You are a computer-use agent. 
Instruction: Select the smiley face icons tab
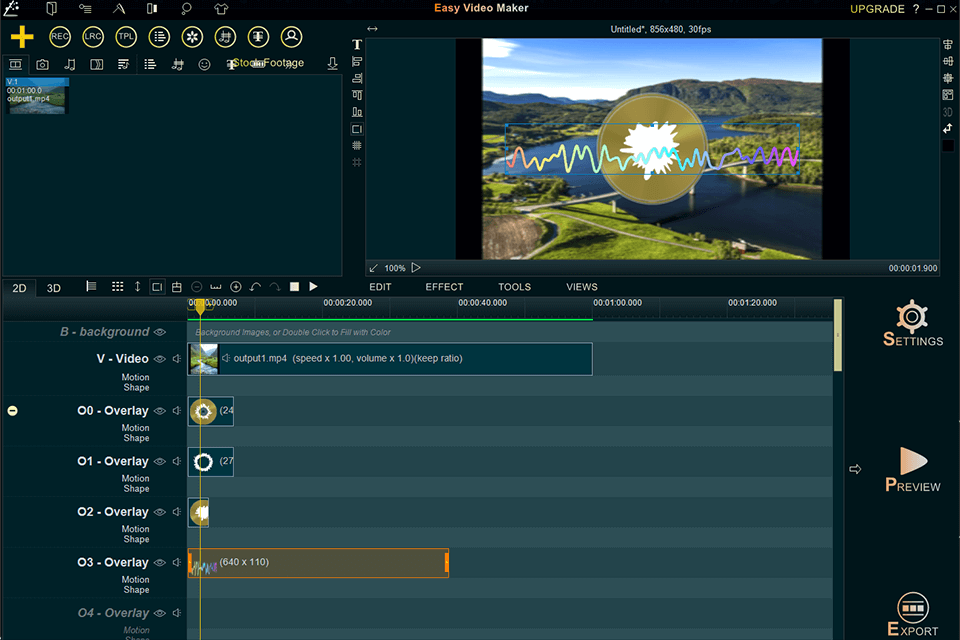[204, 64]
